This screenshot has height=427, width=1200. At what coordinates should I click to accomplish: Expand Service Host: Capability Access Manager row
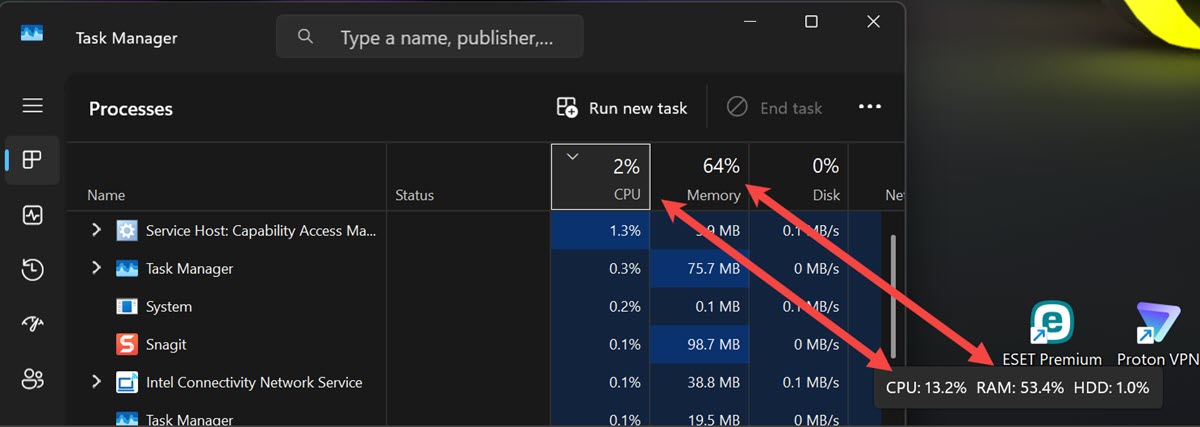click(x=97, y=231)
